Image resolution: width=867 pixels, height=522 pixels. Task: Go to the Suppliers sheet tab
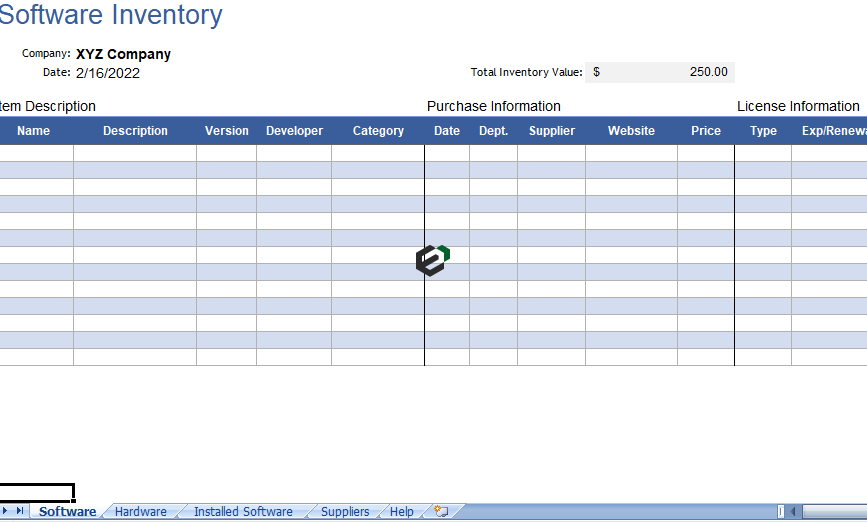[345, 511]
